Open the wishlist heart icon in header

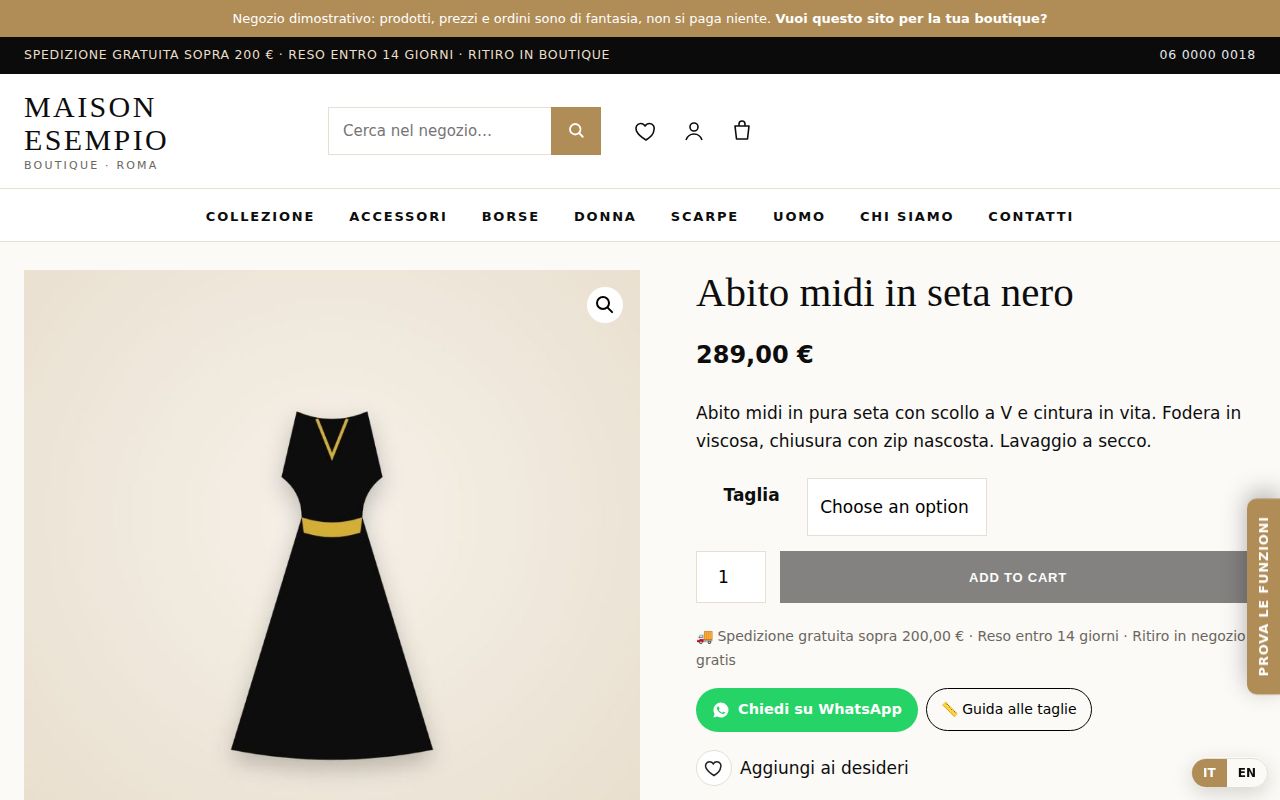[645, 131]
